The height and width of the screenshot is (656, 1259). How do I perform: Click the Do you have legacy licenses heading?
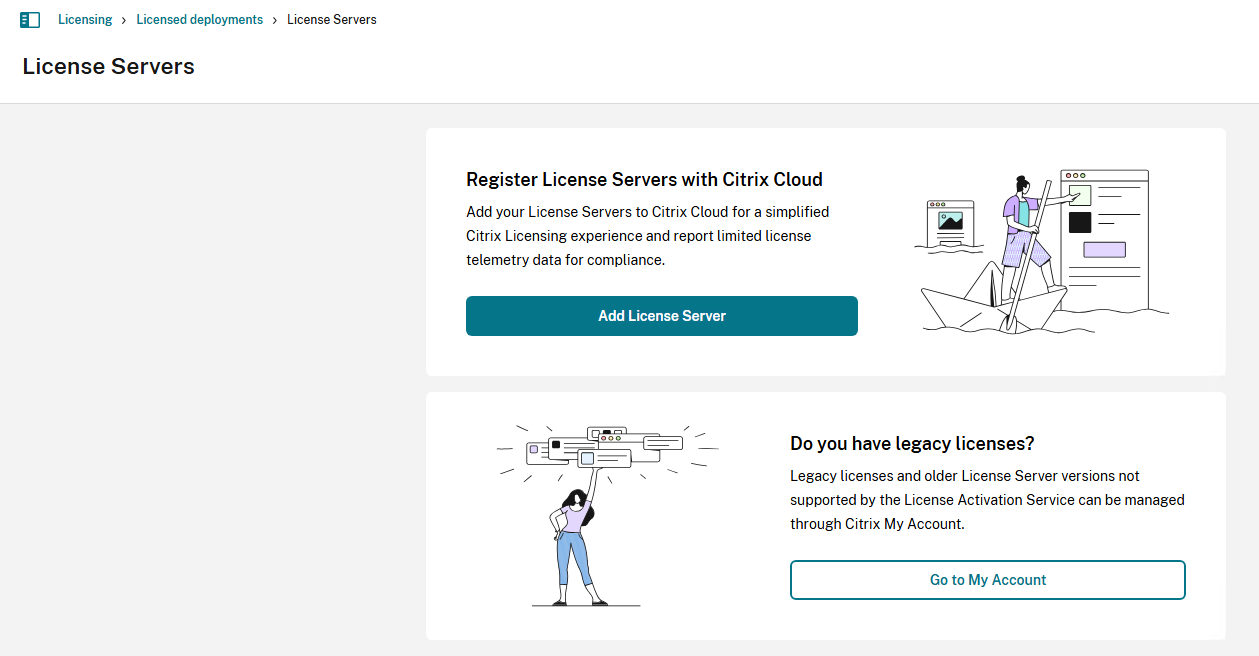912,443
